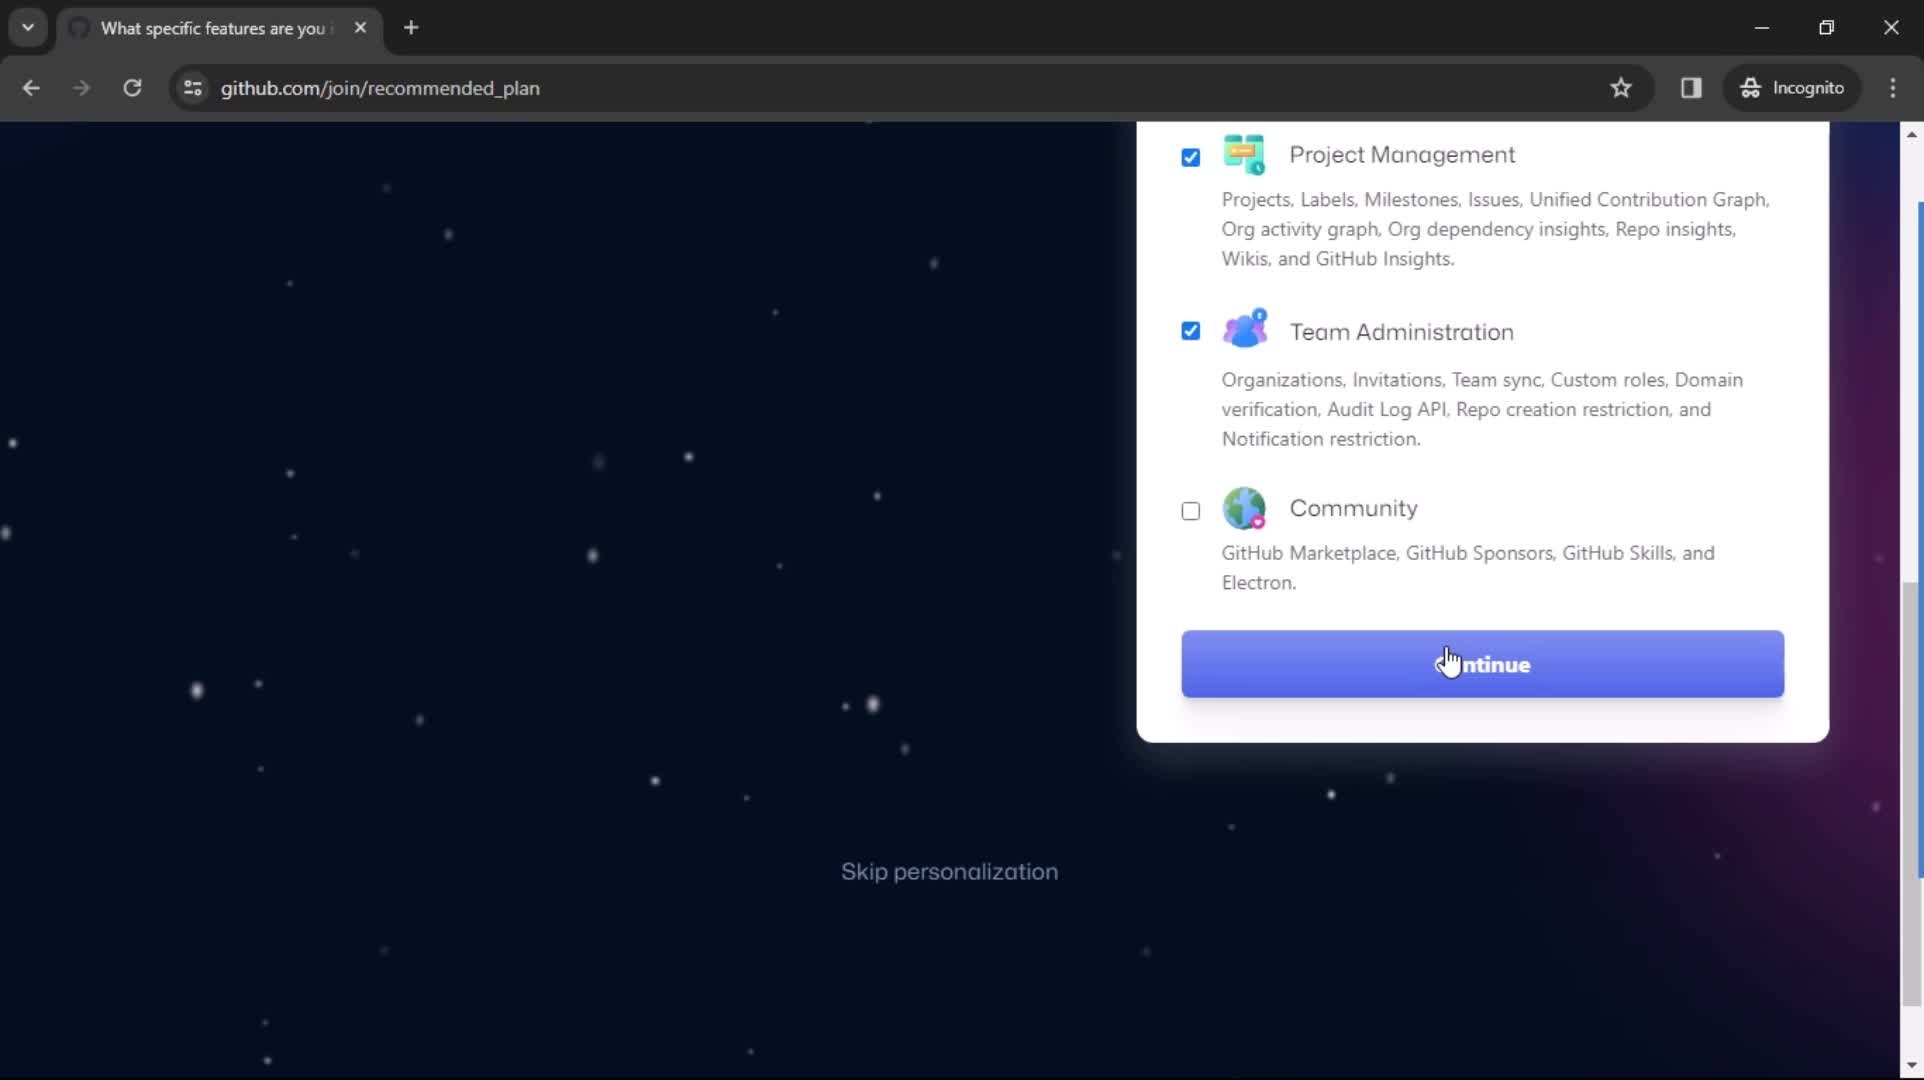1924x1080 pixels.
Task: Click the Continue button
Action: click(1483, 664)
